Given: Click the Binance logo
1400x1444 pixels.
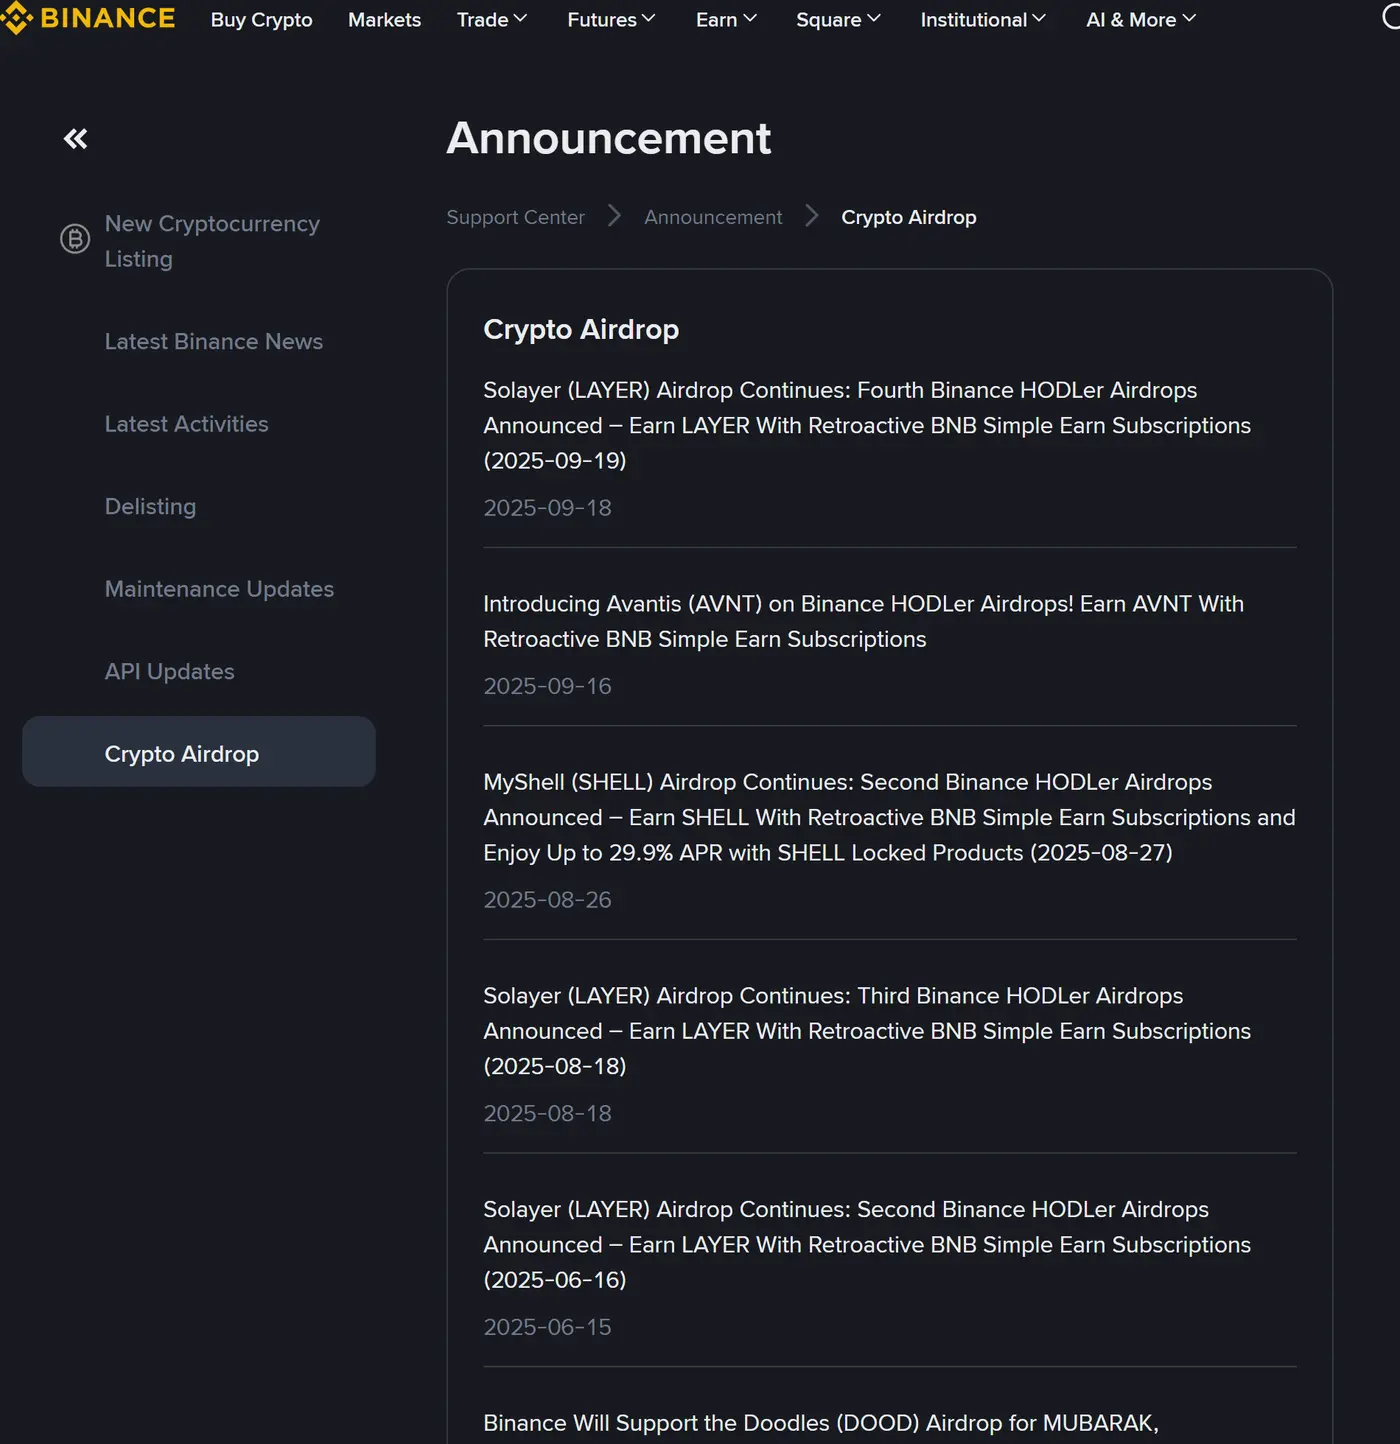Looking at the screenshot, I should point(88,19).
